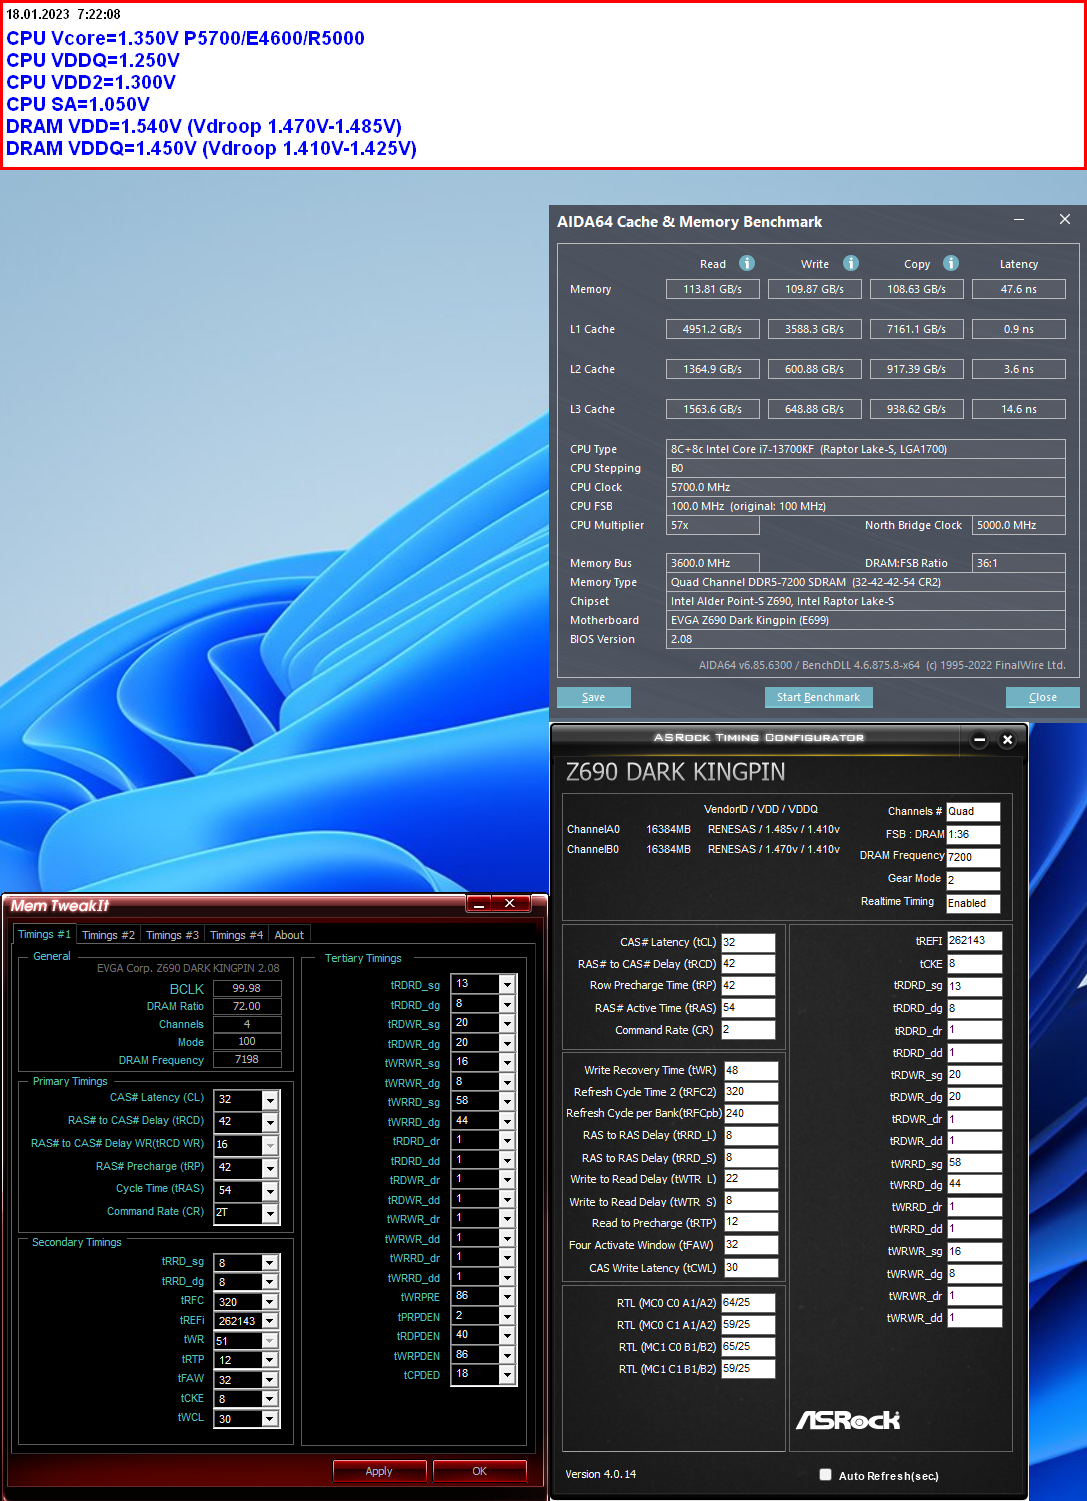Open the tCPDED dropdown arrow
Image resolution: width=1087 pixels, height=1501 pixels.
click(507, 1375)
